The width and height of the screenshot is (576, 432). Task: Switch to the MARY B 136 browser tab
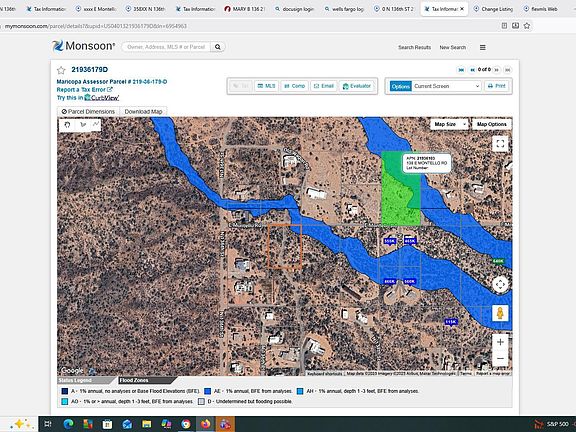(244, 9)
